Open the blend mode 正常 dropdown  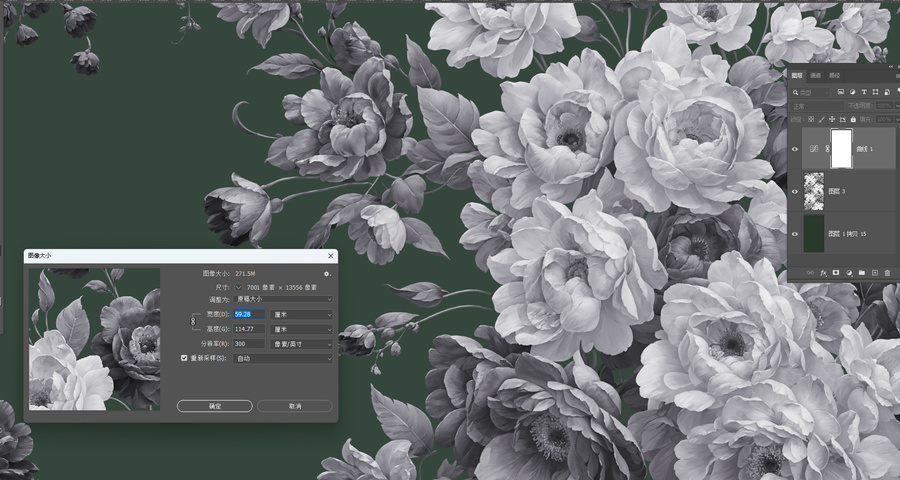coord(816,106)
